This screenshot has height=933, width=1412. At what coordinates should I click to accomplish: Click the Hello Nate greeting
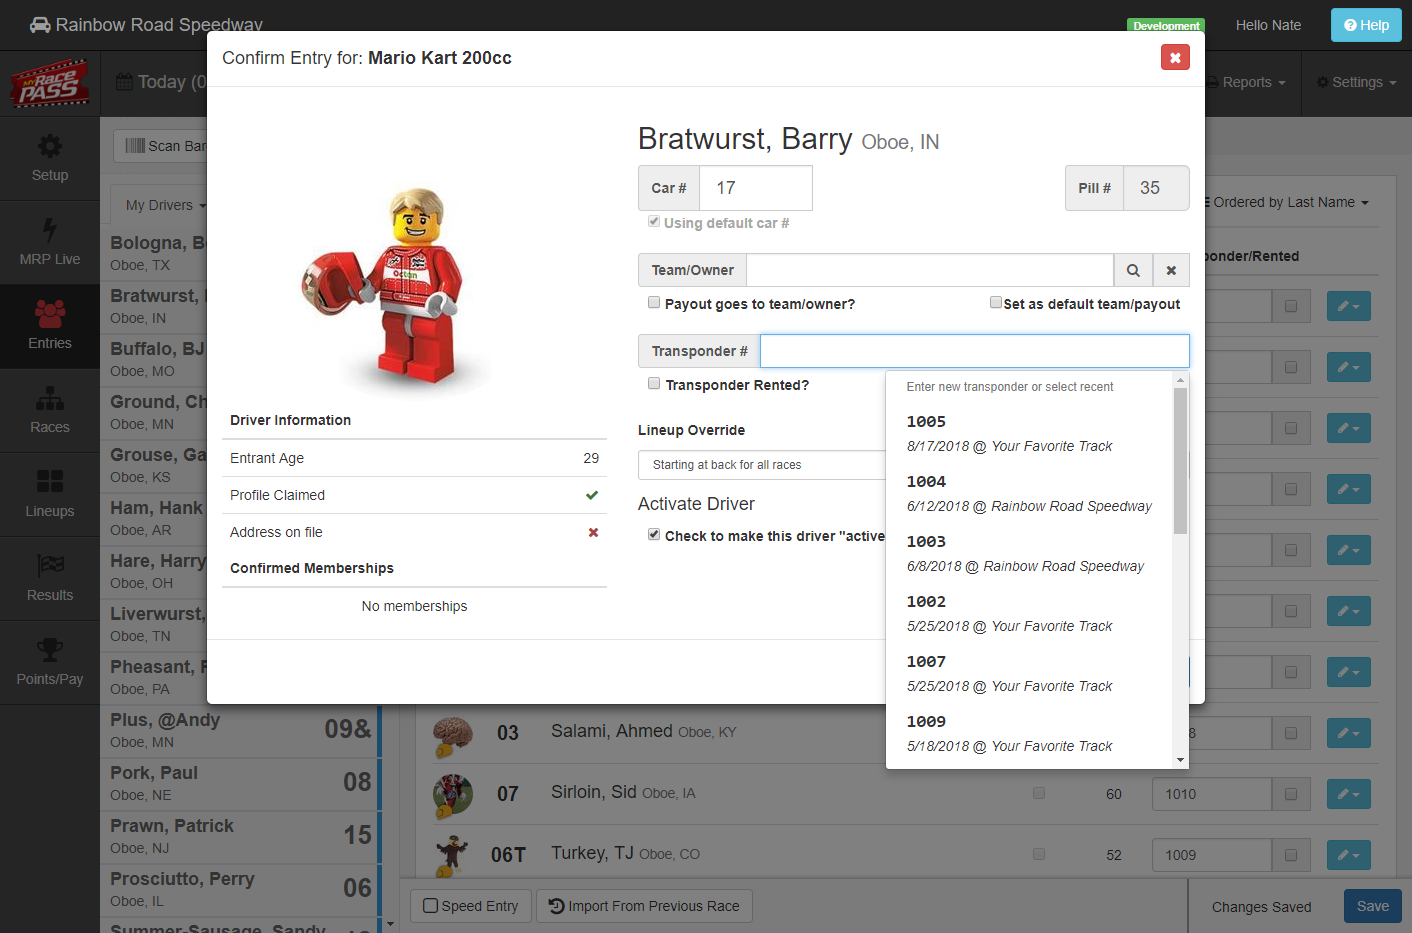coord(1268,25)
